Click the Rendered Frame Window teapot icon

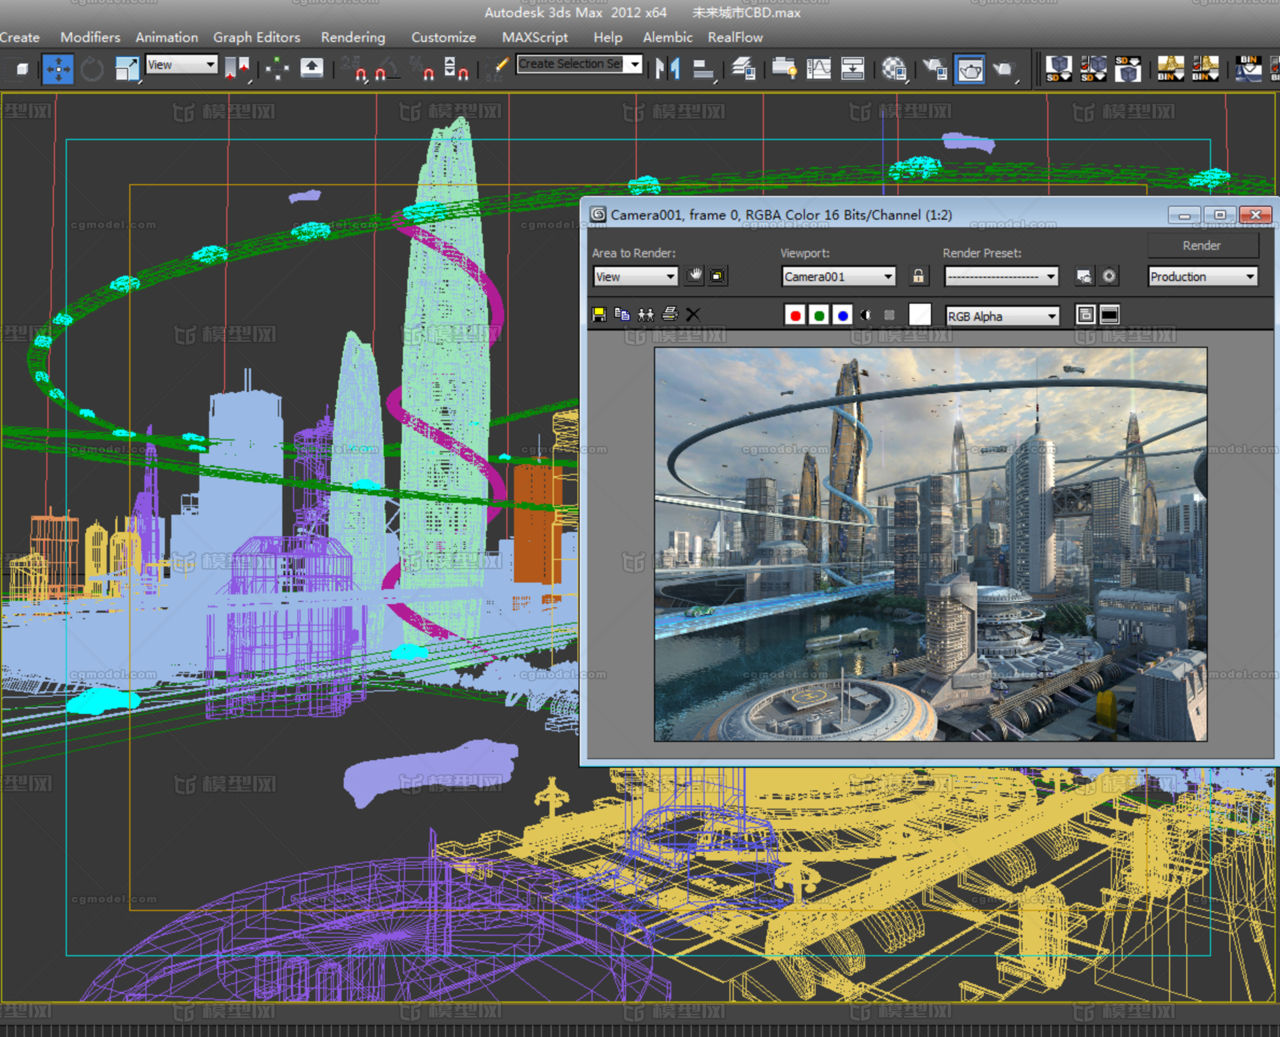click(970, 69)
